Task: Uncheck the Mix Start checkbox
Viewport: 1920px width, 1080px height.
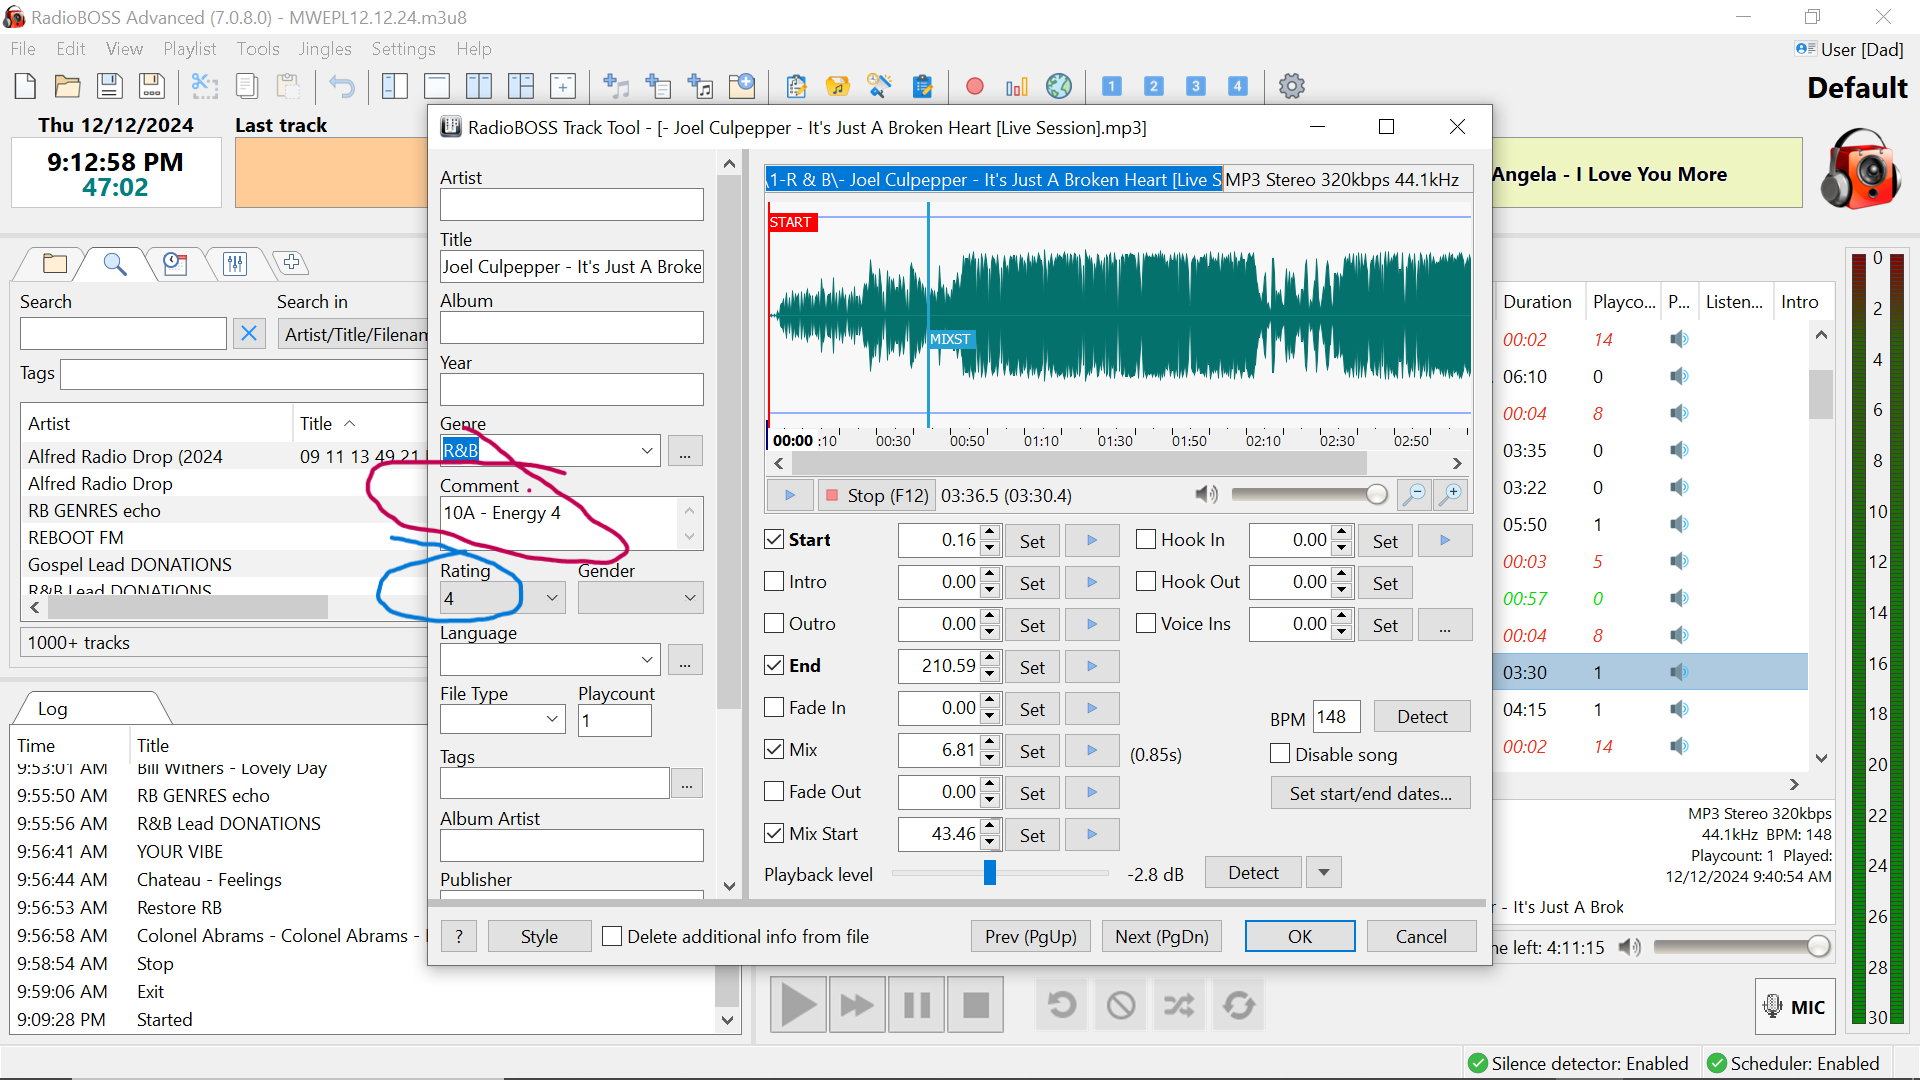Action: point(774,833)
